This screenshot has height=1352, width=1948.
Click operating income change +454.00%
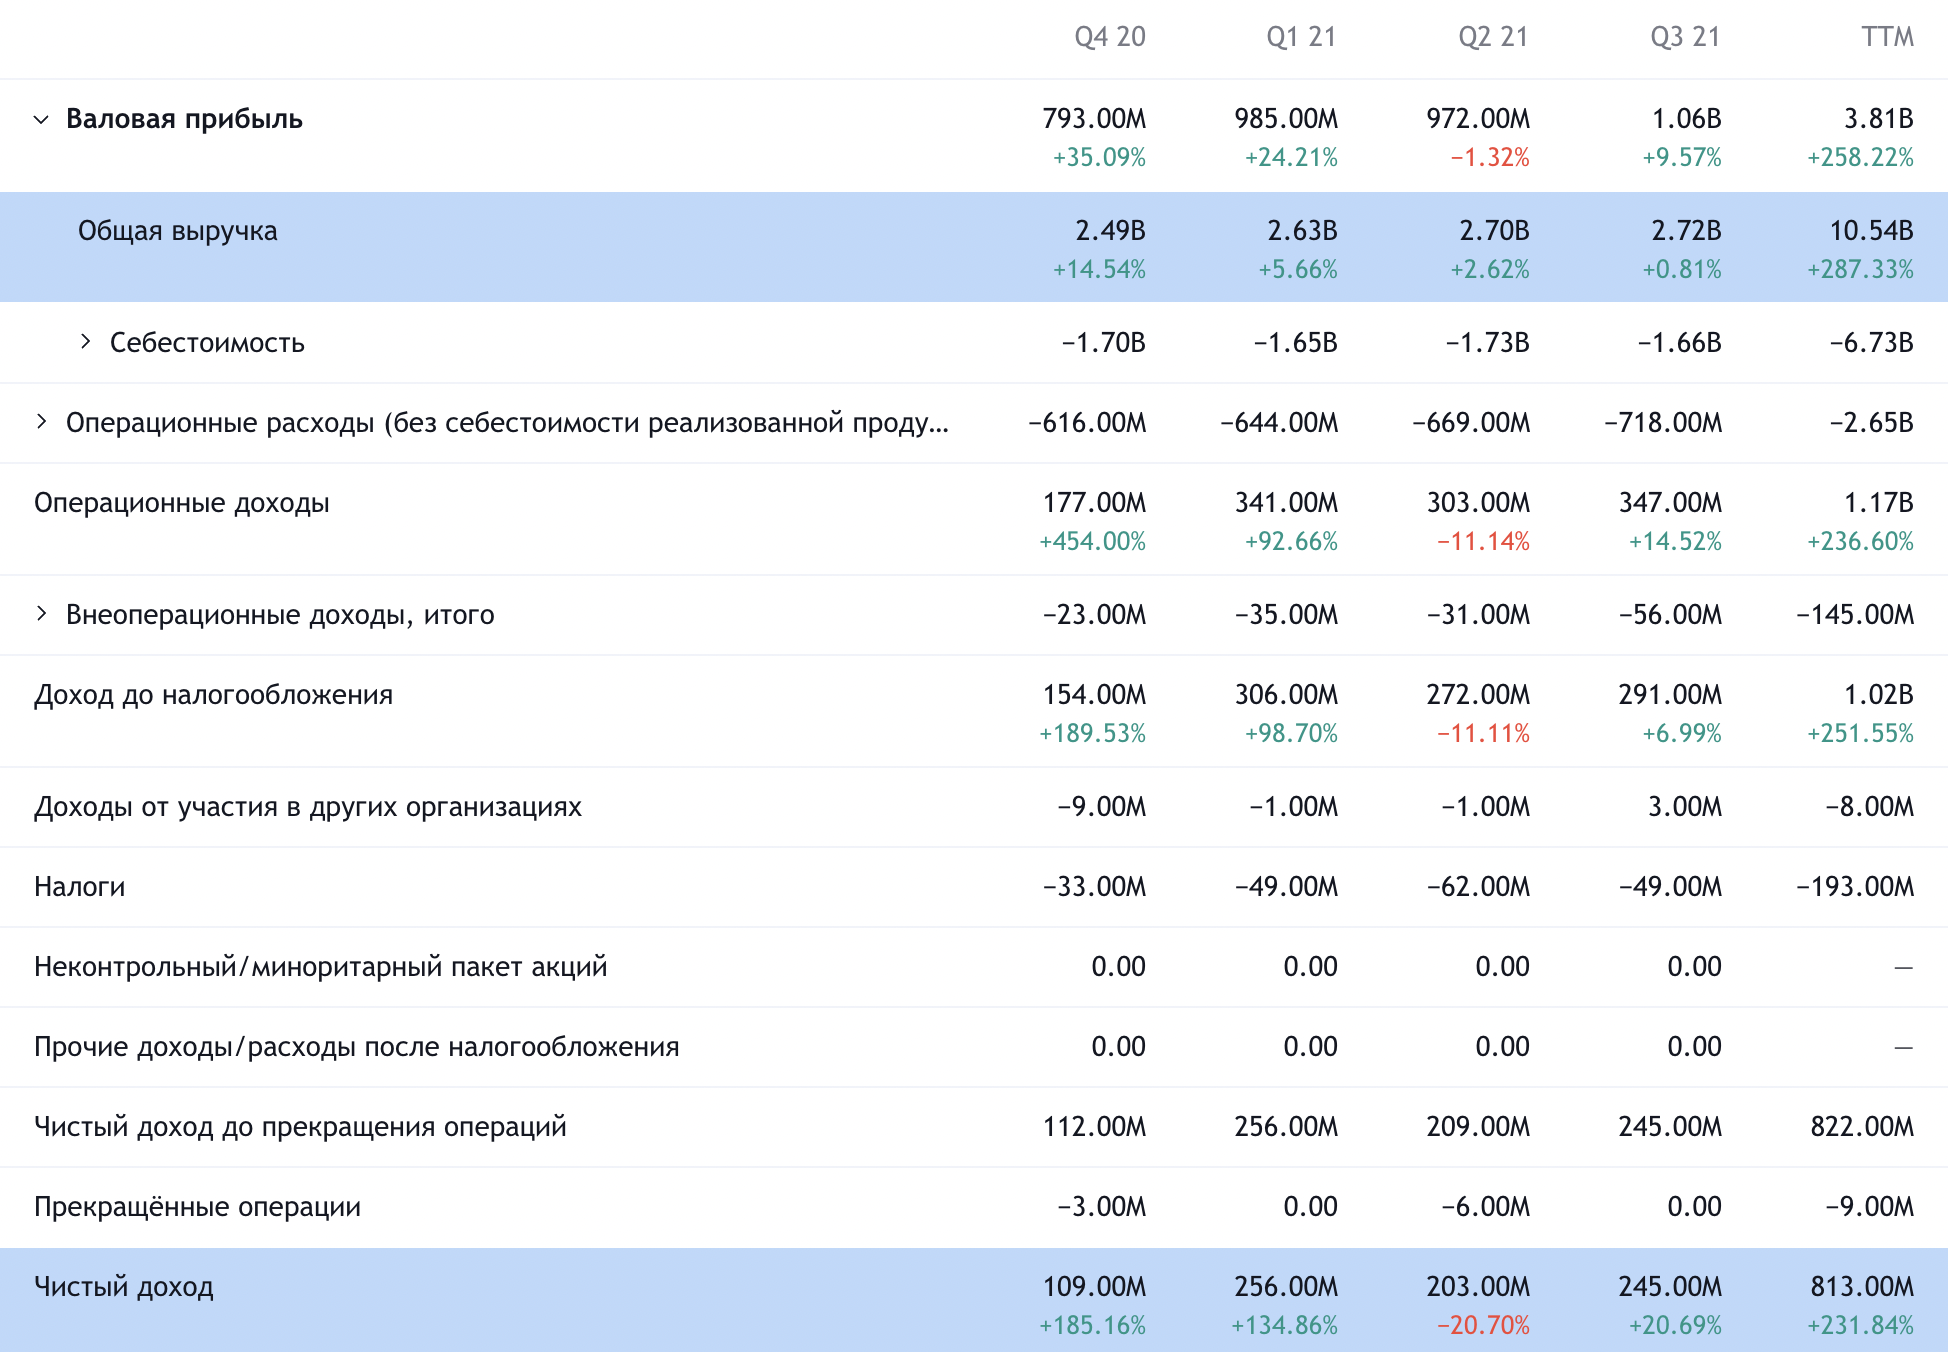coord(1092,542)
